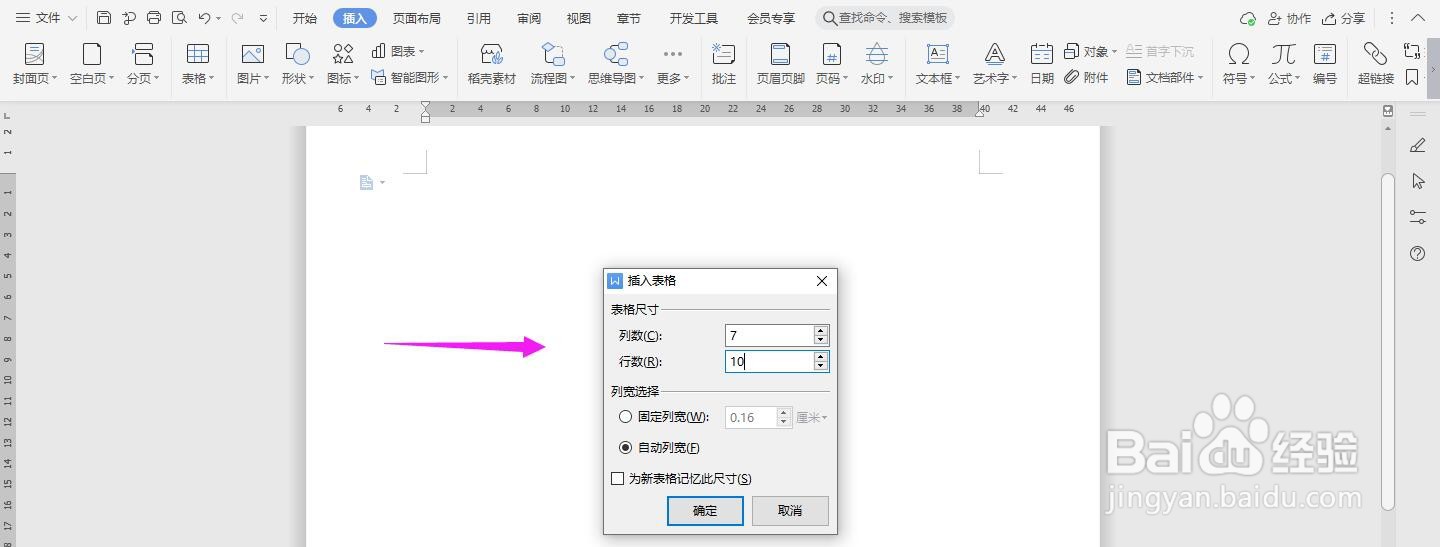This screenshot has height=547, width=1440.
Task: Cancel the insert table dialog with 取消
Action: pyautogui.click(x=790, y=510)
